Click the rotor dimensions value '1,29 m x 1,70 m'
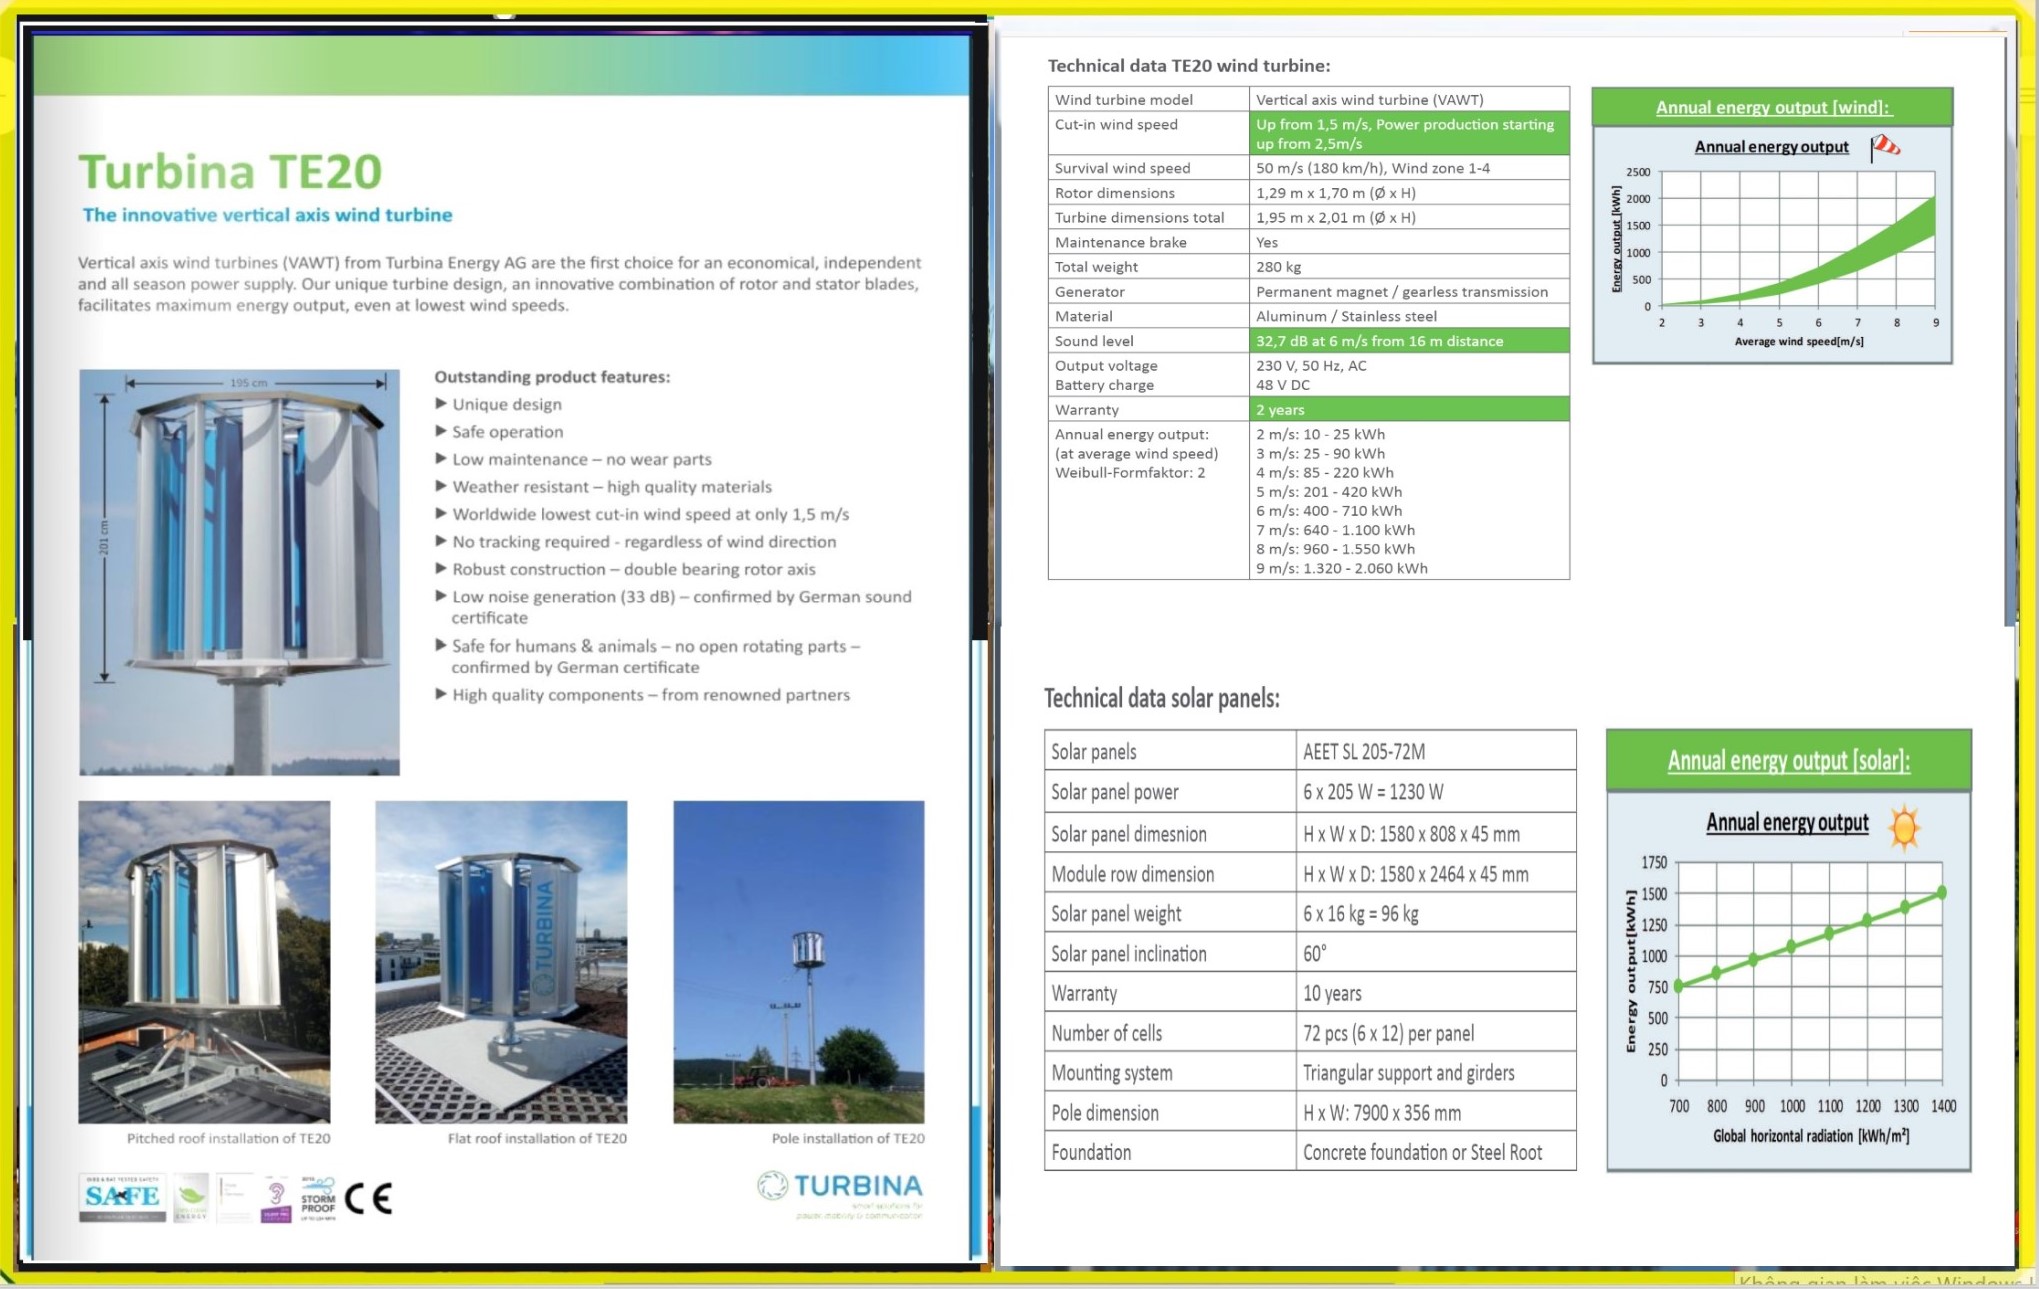Image resolution: width=2039 pixels, height=1289 pixels. [x=1409, y=193]
